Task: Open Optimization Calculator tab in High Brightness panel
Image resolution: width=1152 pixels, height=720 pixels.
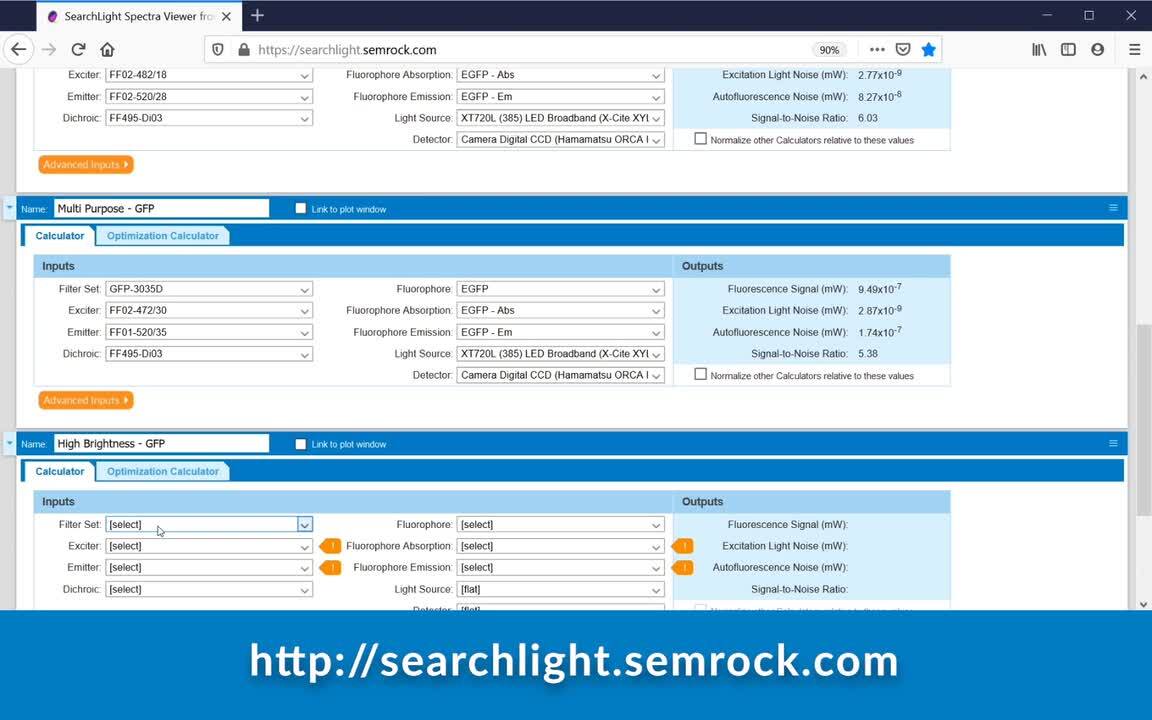Action: point(162,472)
